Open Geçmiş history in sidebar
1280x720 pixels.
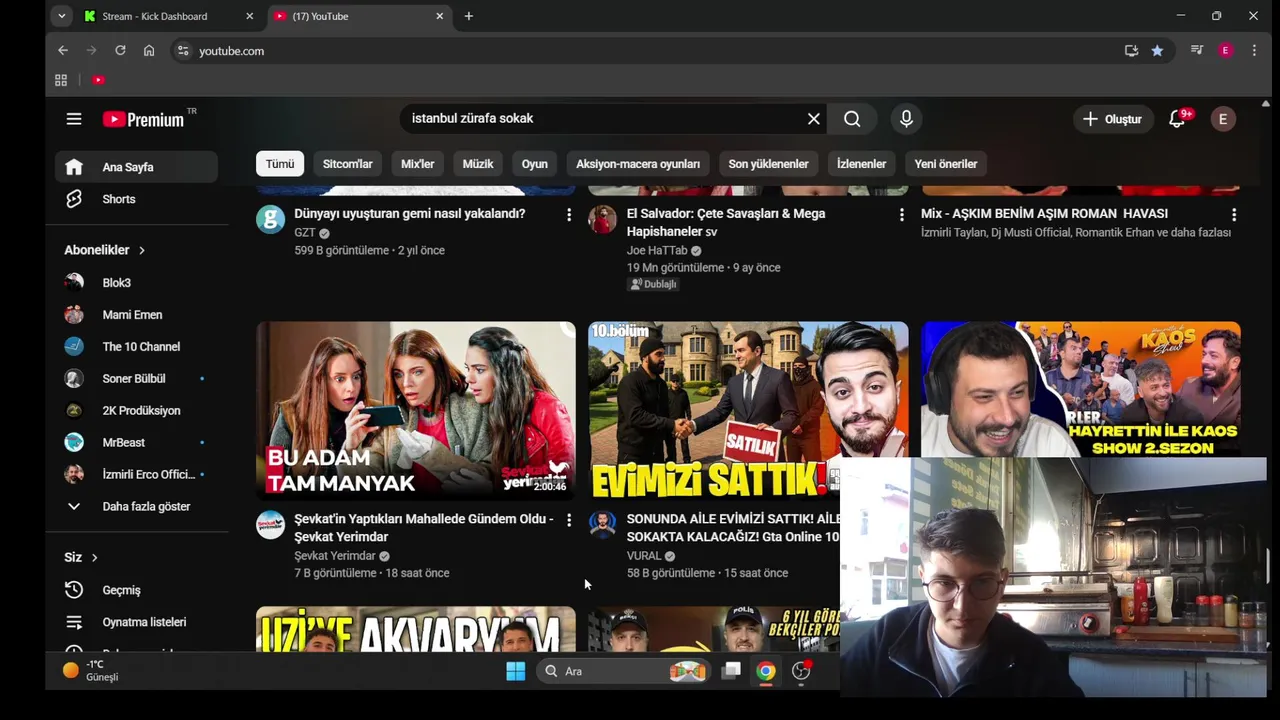[136, 590]
